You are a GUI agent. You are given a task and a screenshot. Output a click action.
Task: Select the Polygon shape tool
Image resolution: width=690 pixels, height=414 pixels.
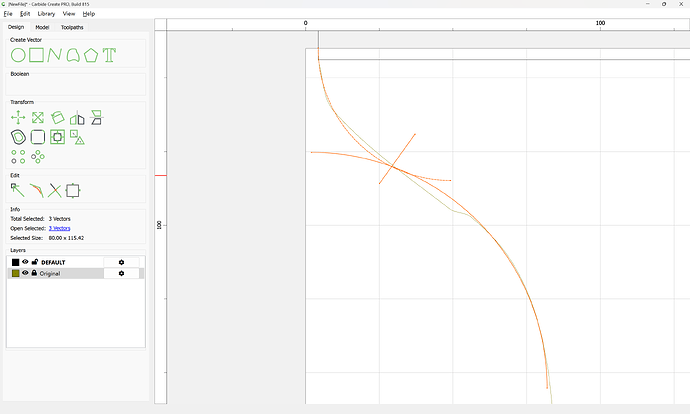[x=91, y=55]
